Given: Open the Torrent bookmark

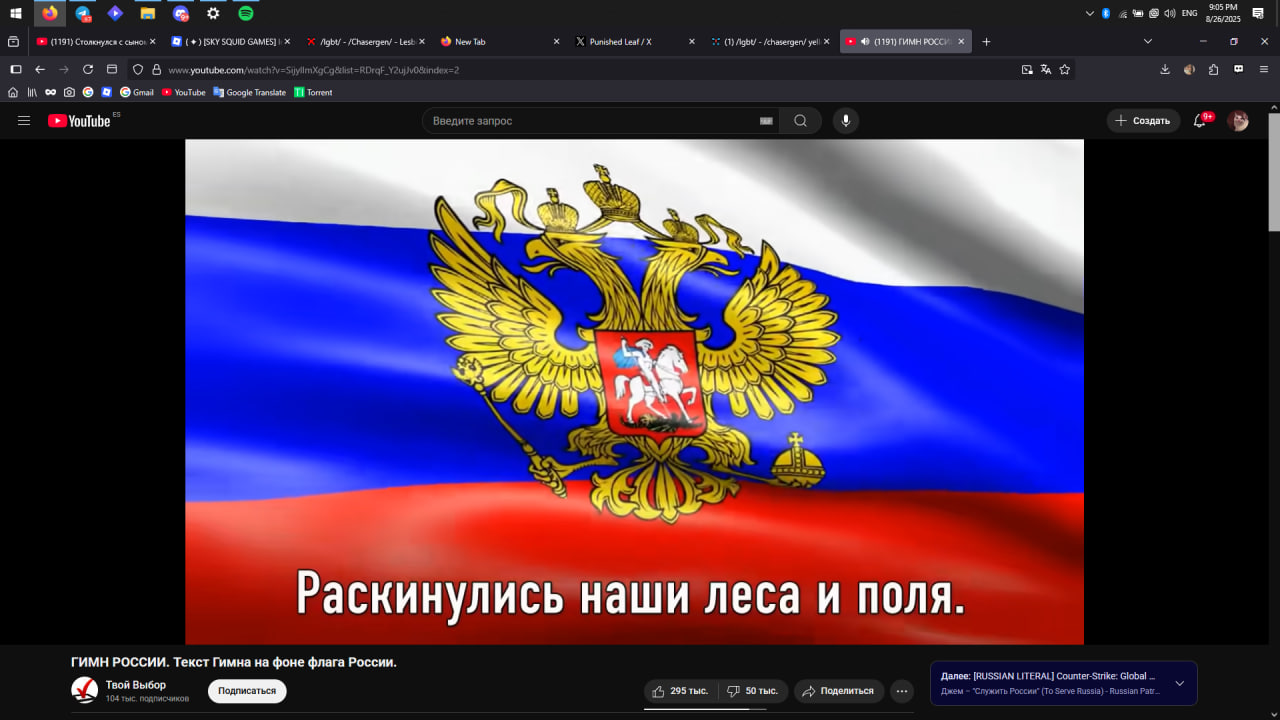Looking at the screenshot, I should coord(313,92).
